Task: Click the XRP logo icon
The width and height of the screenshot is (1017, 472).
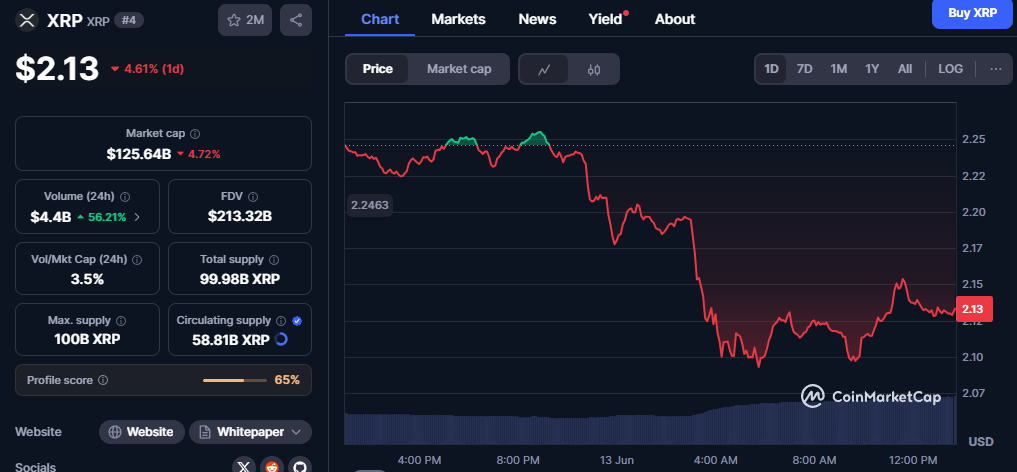Action: (x=27, y=20)
